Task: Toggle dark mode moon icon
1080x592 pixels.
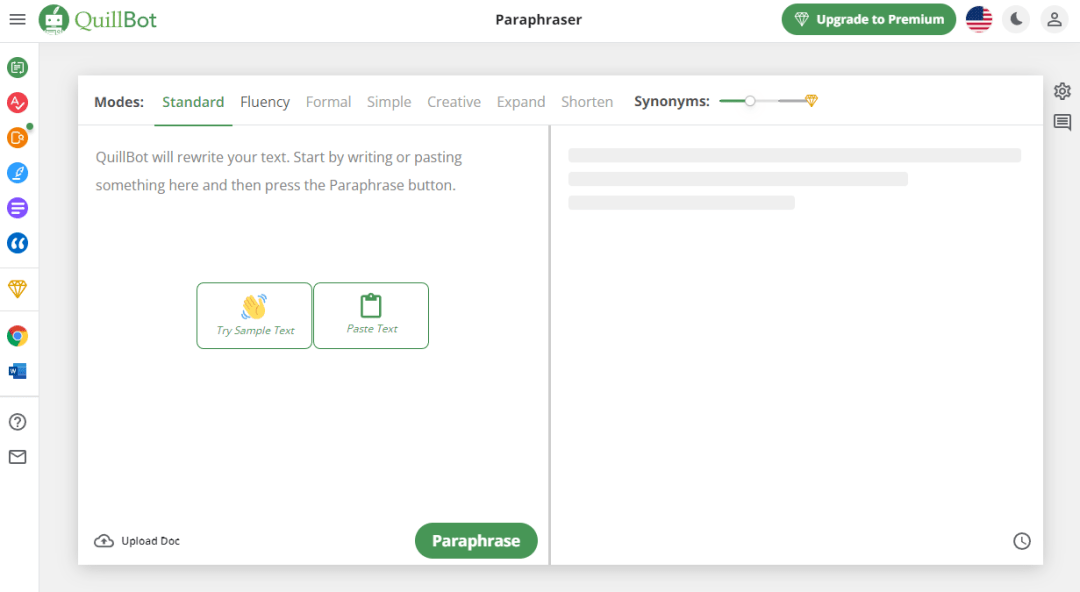Action: 1017,19
